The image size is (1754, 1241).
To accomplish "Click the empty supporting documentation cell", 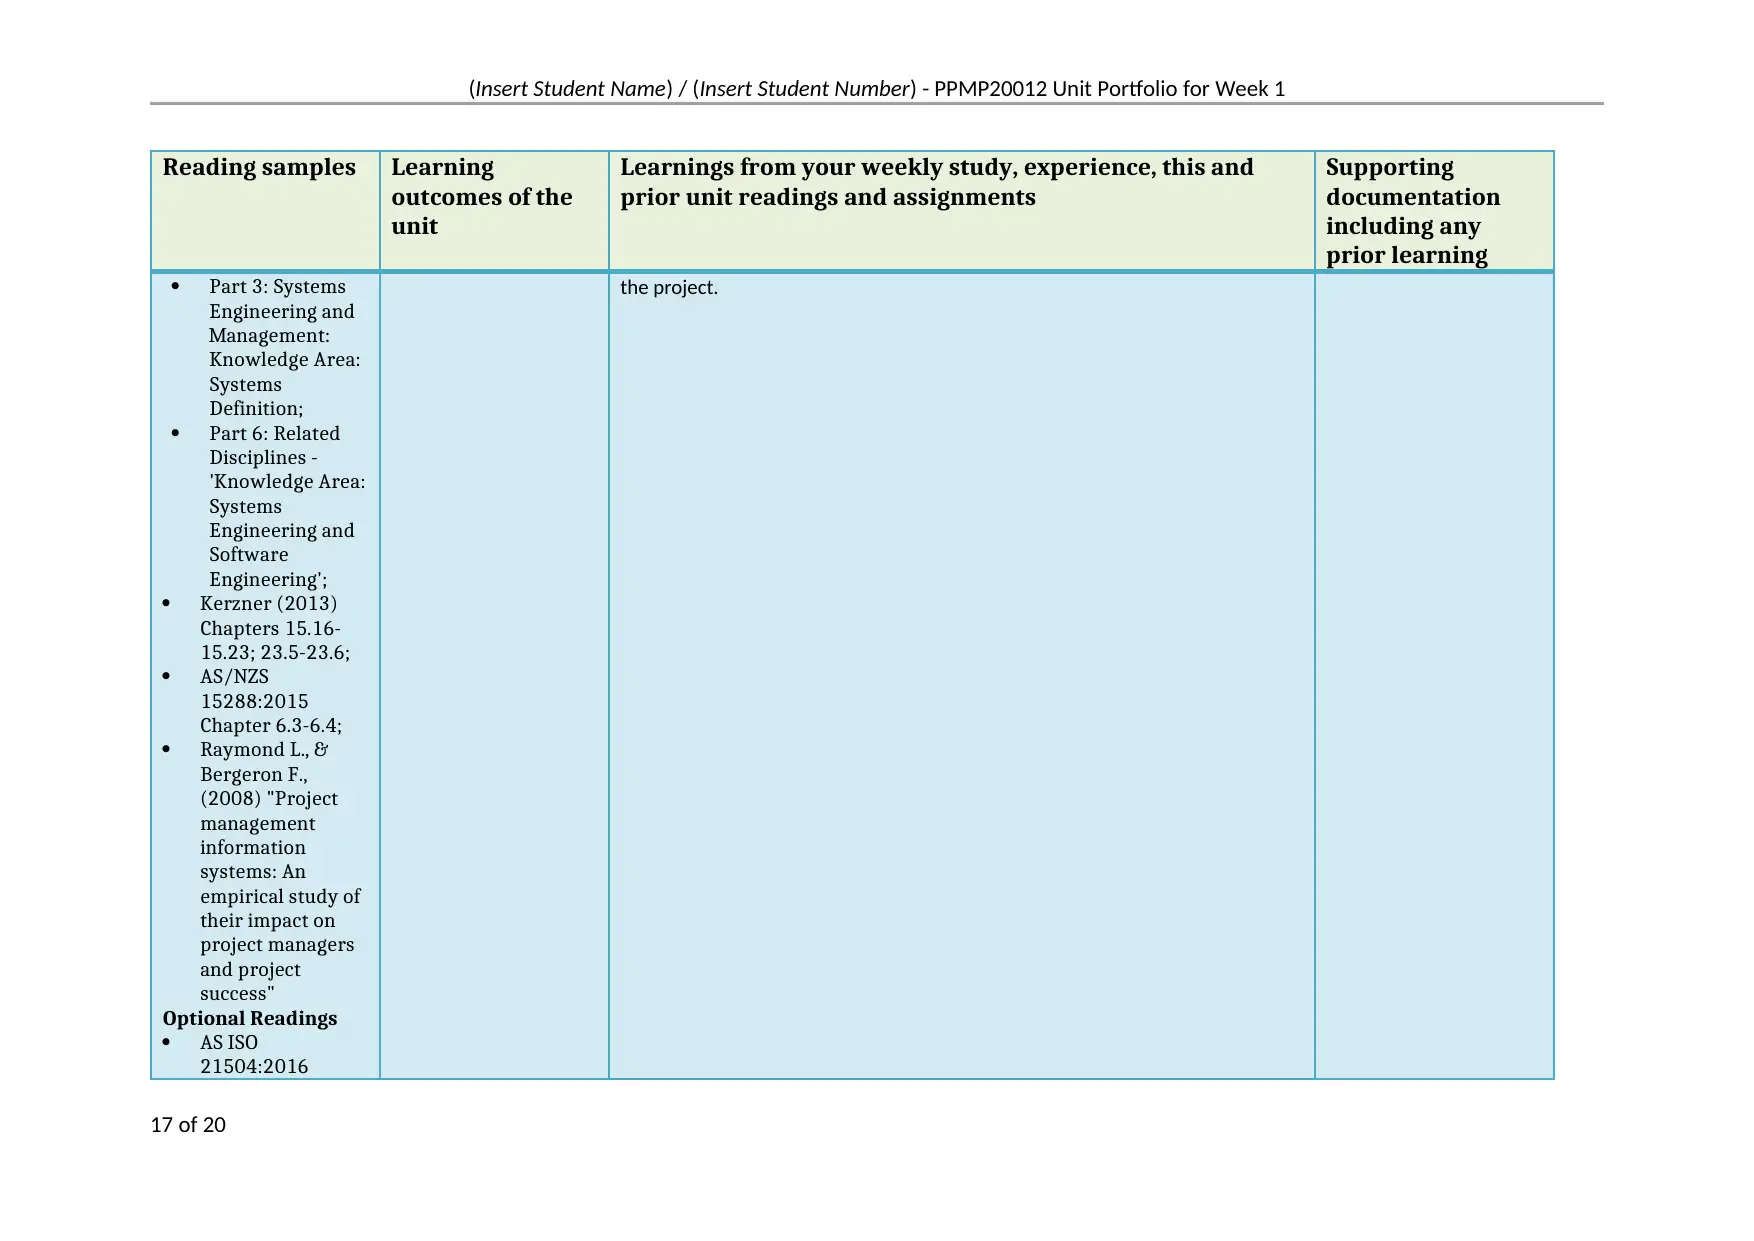I will 1434,675.
